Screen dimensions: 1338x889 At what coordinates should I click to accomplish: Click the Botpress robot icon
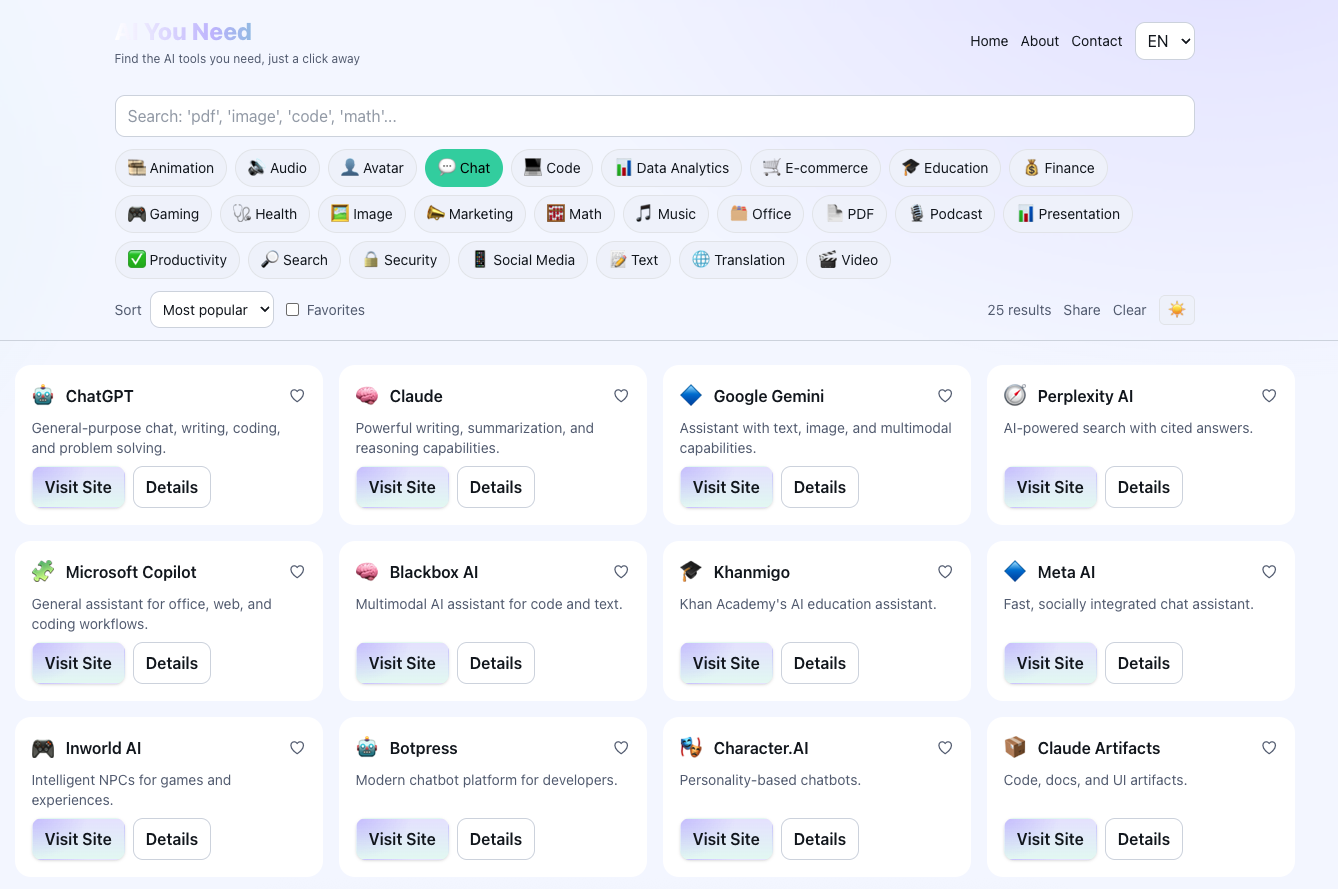click(x=367, y=748)
